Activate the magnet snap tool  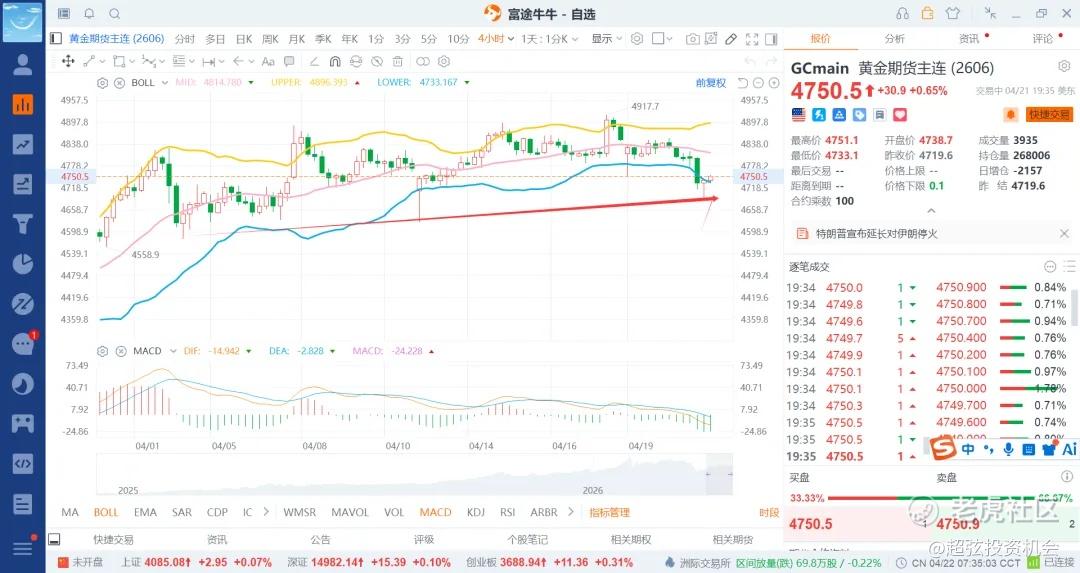[335, 61]
